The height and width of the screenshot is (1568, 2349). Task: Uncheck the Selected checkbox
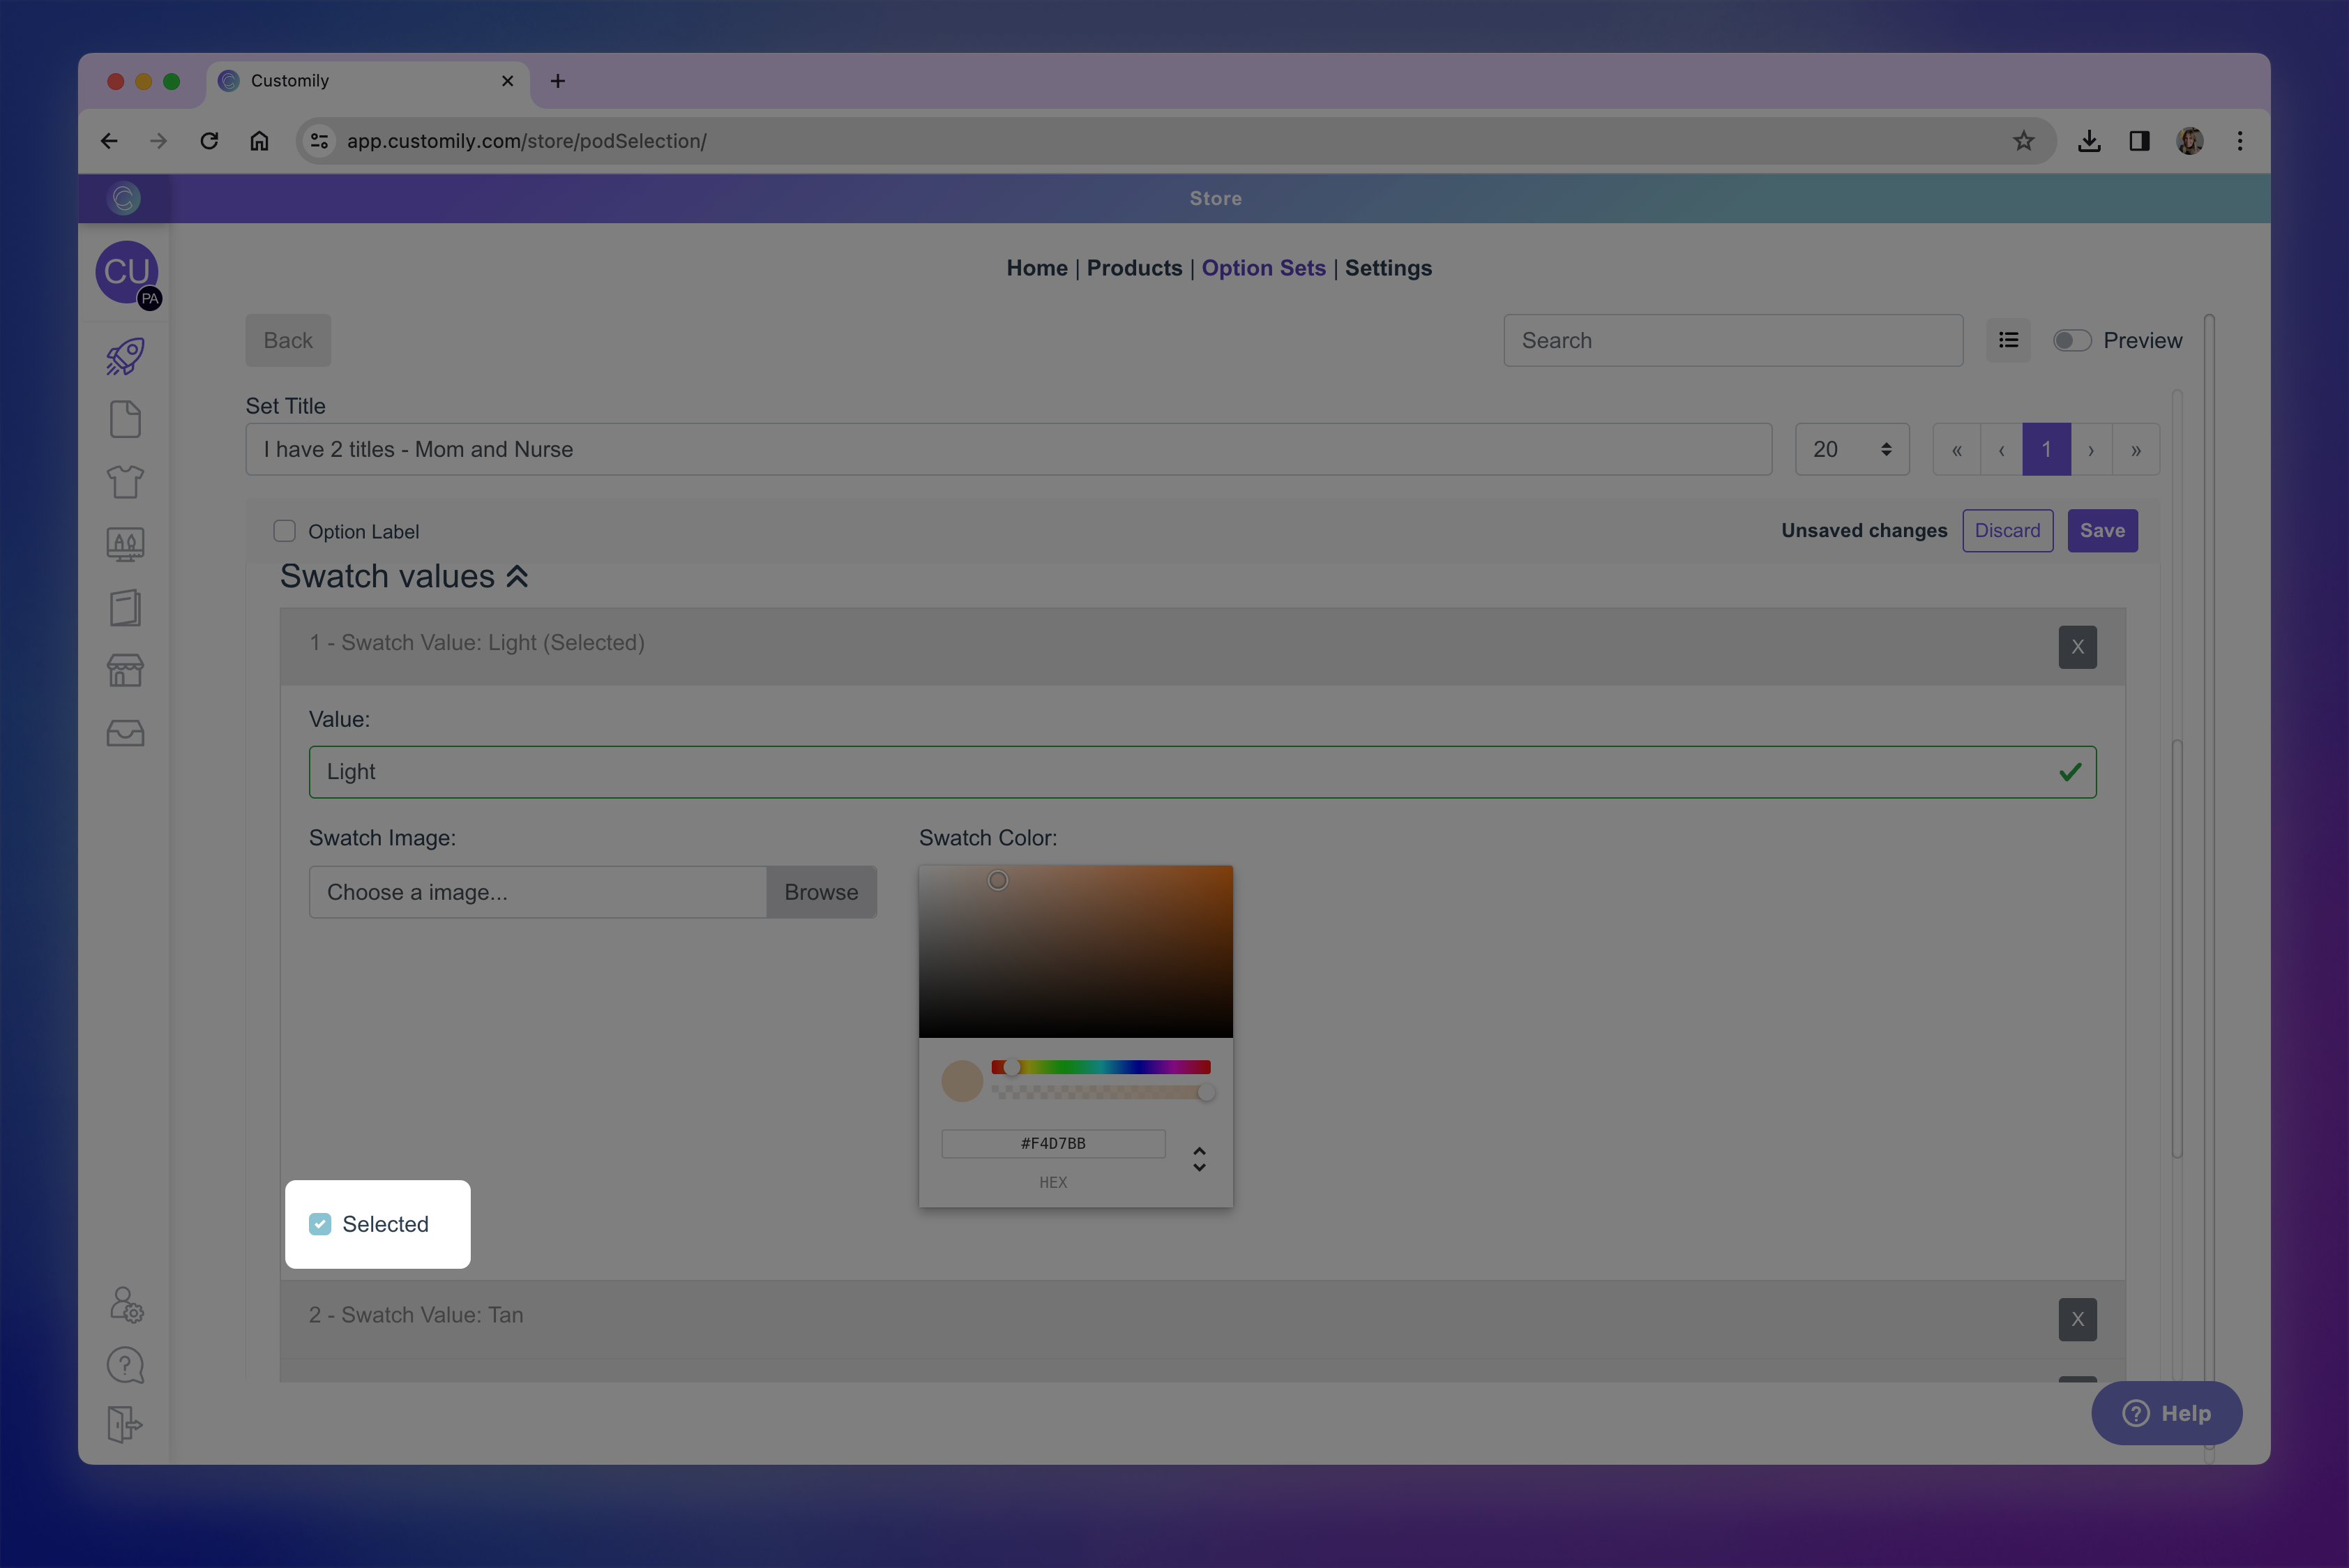(x=320, y=1224)
